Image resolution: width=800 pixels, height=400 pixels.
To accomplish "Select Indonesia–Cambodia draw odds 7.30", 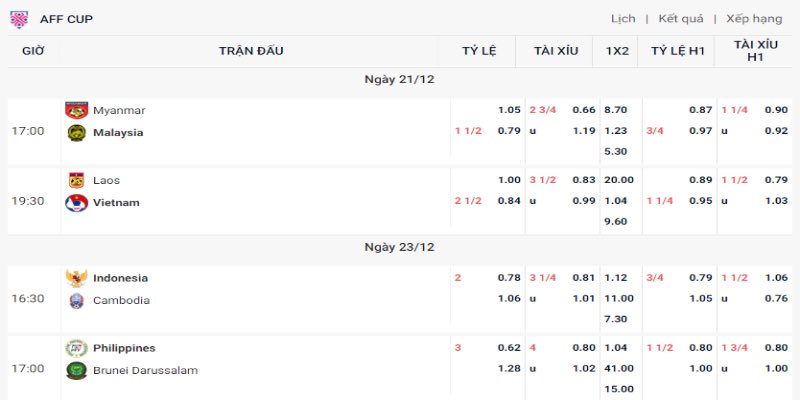I will pyautogui.click(x=616, y=318).
